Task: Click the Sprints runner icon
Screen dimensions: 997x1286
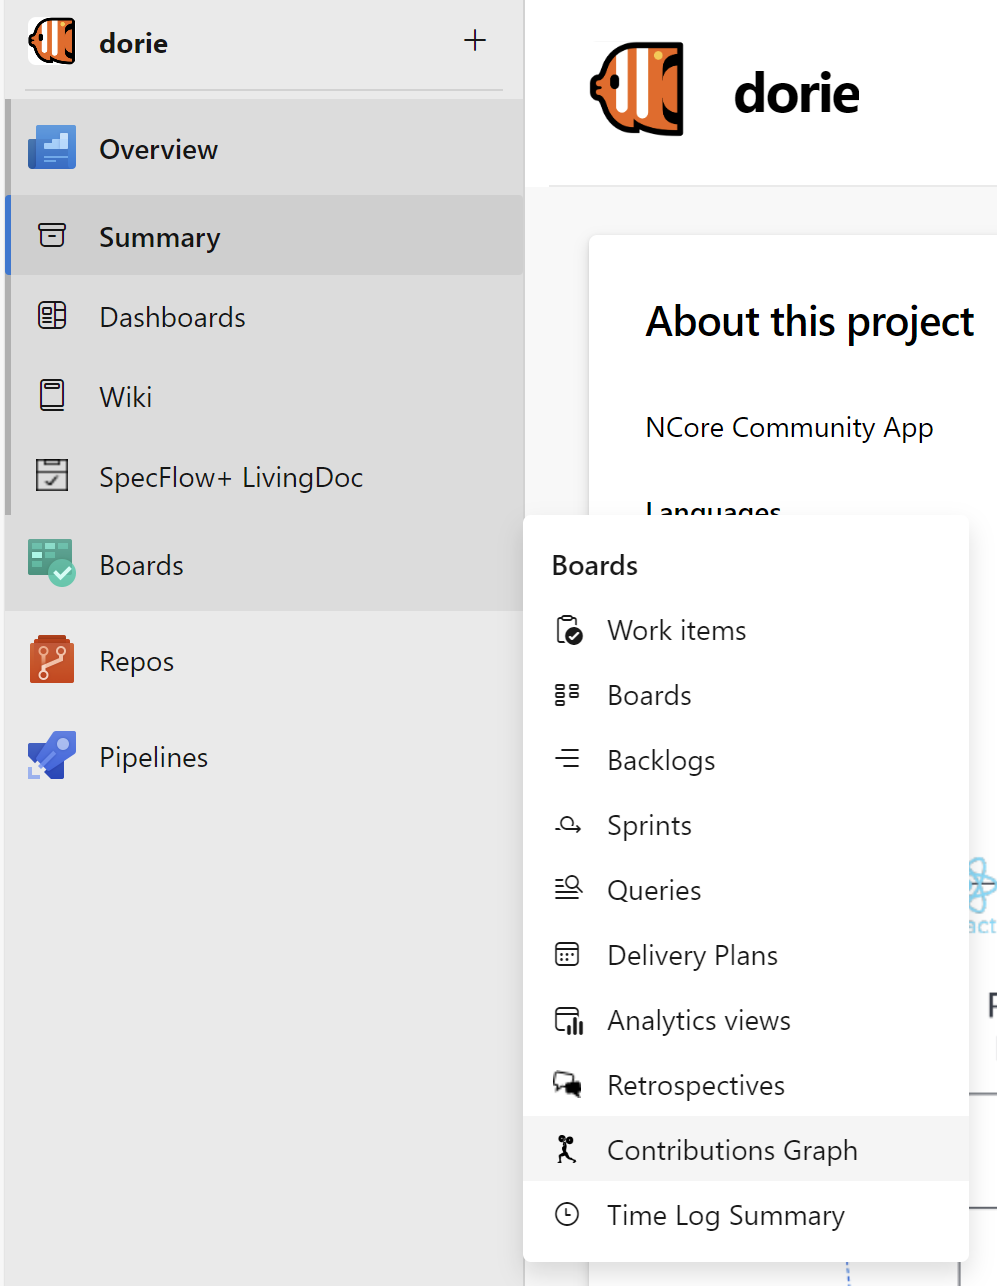Action: (568, 825)
